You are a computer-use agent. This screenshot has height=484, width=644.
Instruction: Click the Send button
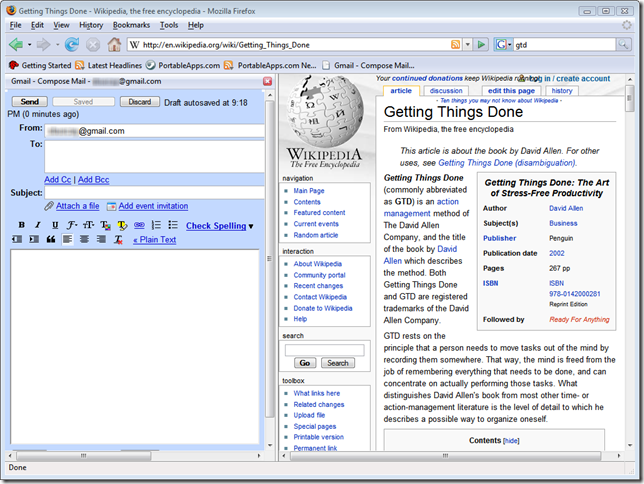click(x=30, y=101)
